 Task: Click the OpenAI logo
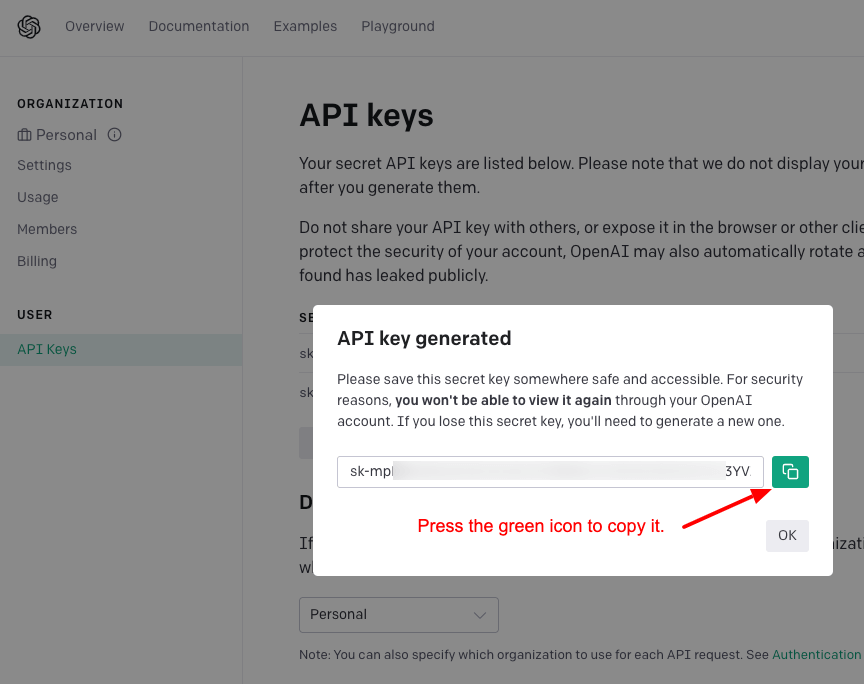tap(29, 26)
